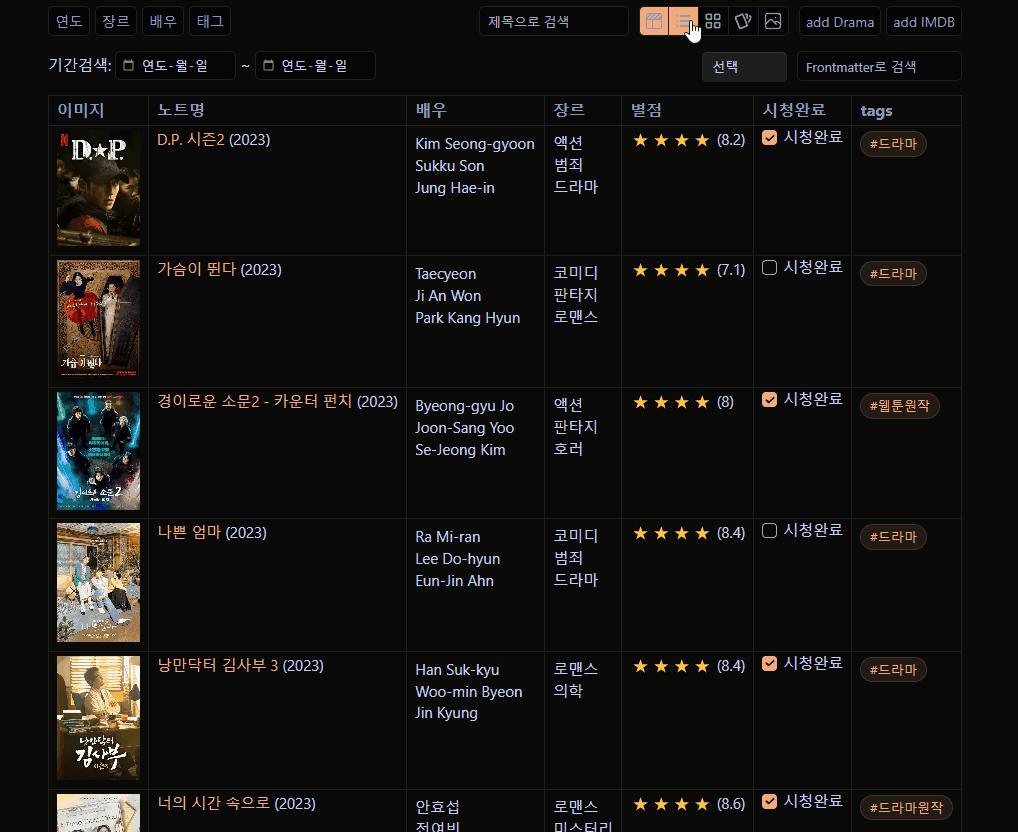The width and height of the screenshot is (1018, 832).
Task: Click the (8.2) rating value
Action: pos(731,140)
